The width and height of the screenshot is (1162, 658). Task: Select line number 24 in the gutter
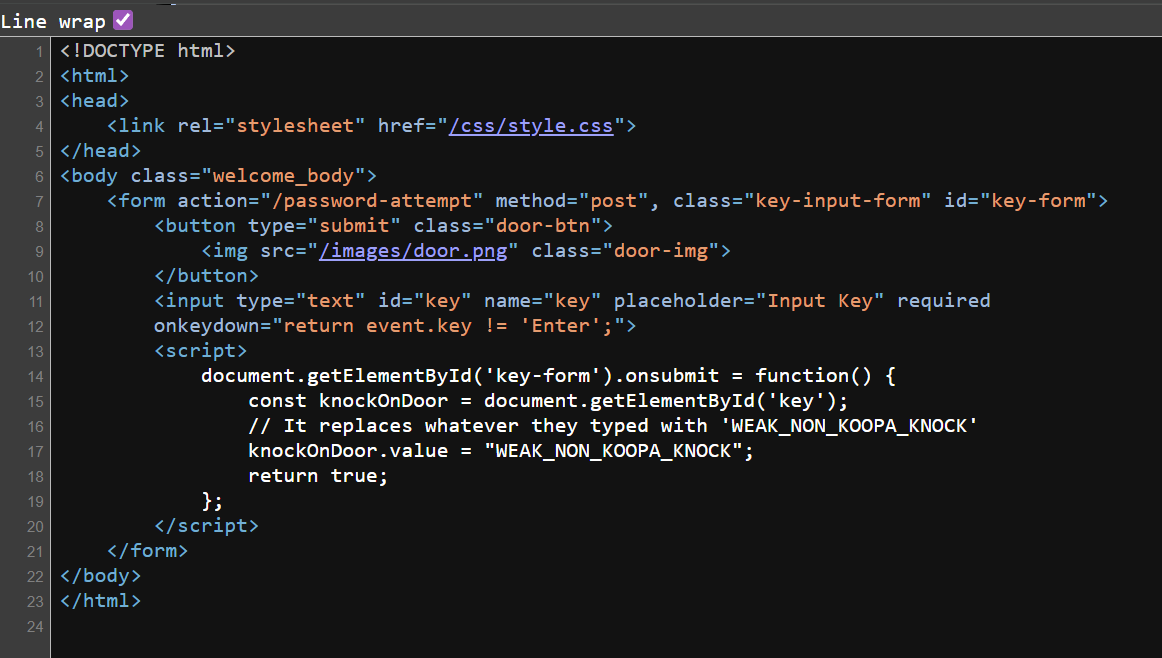tap(35, 626)
